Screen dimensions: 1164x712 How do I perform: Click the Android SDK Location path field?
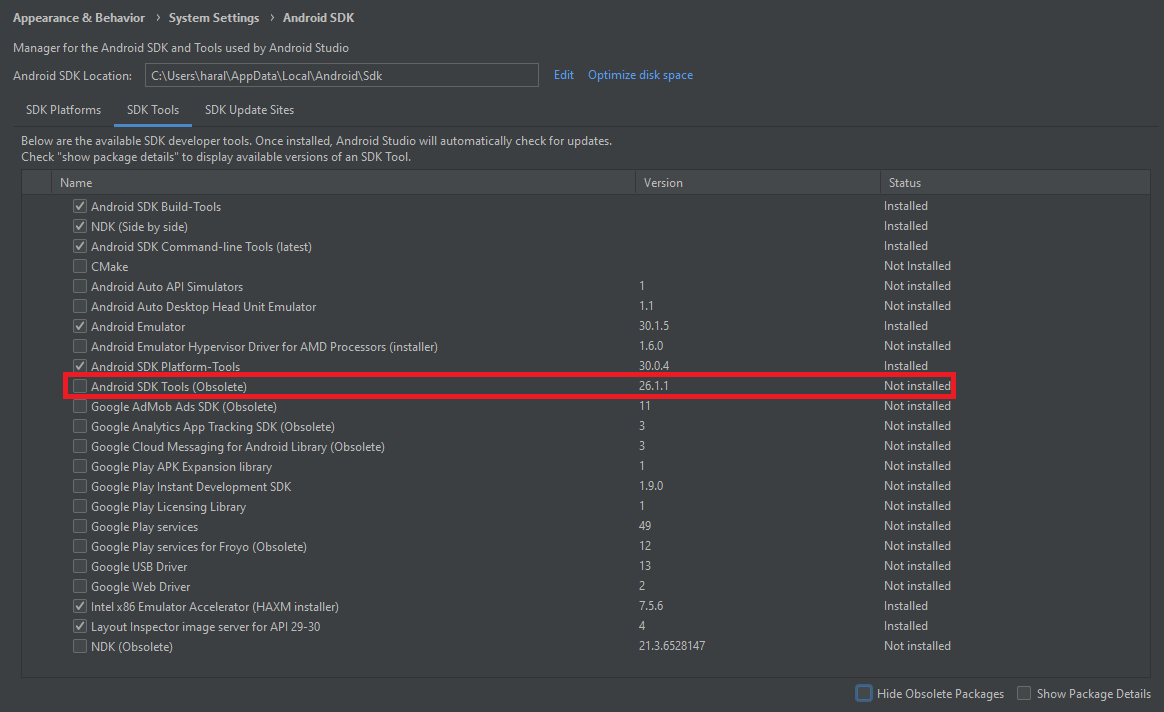(341, 75)
